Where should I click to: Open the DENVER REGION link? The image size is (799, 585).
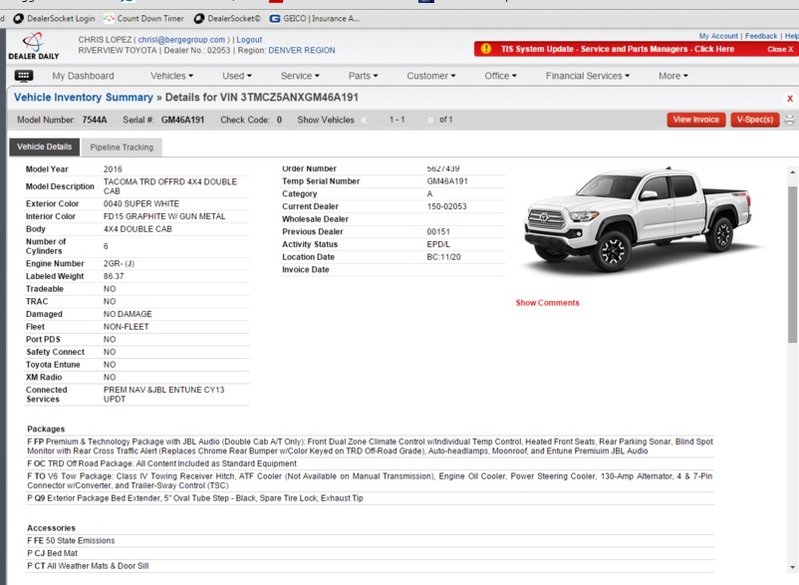pyautogui.click(x=302, y=50)
